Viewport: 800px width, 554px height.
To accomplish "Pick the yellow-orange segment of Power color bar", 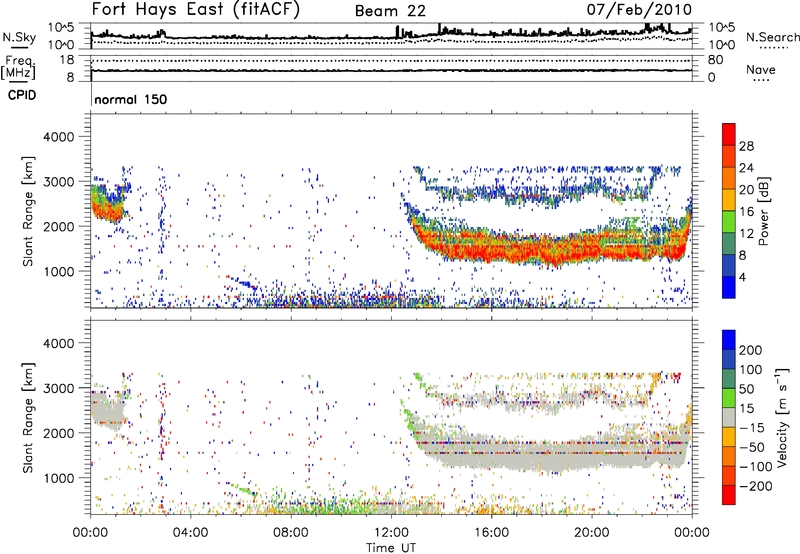I will tap(729, 199).
